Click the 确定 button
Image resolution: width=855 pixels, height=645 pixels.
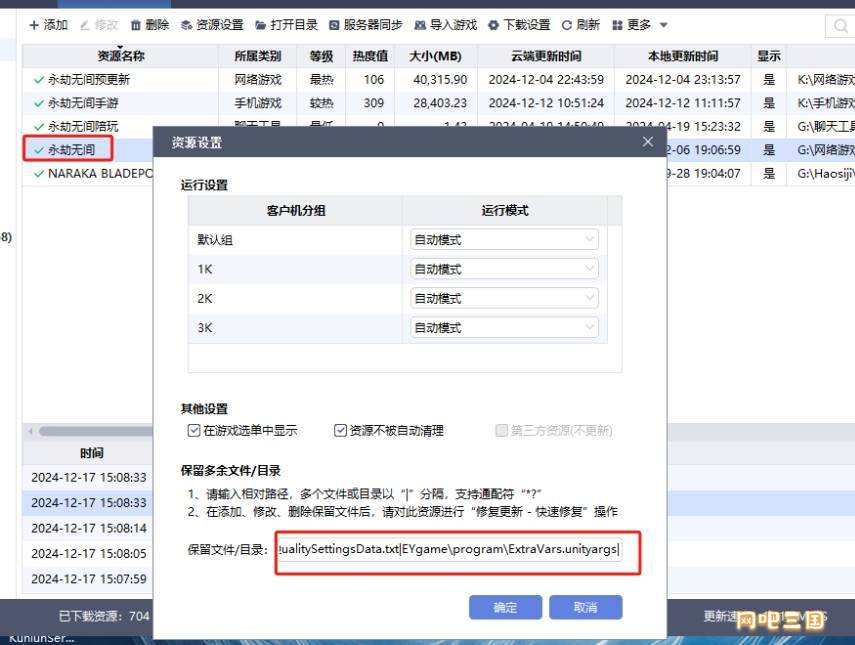click(505, 607)
